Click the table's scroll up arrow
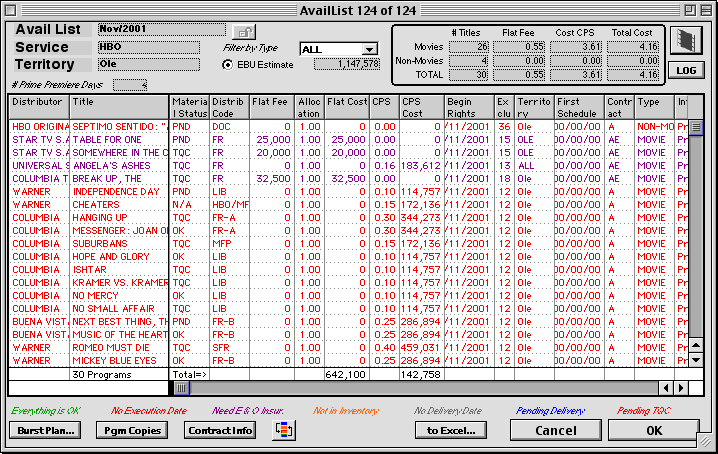Viewport: 718px width, 454px height. pos(696,345)
